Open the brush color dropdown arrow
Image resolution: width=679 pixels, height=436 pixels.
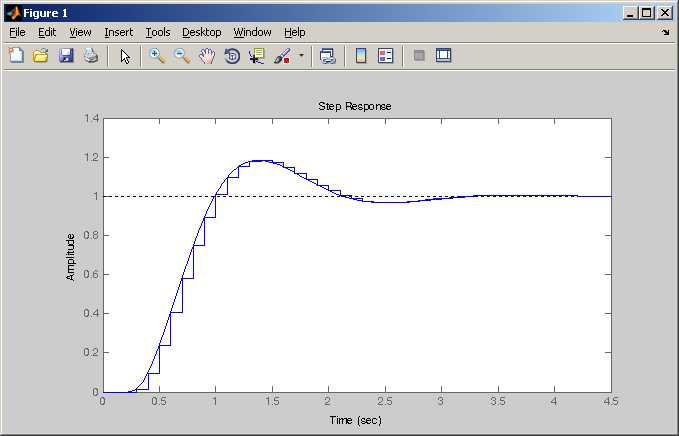[301, 55]
